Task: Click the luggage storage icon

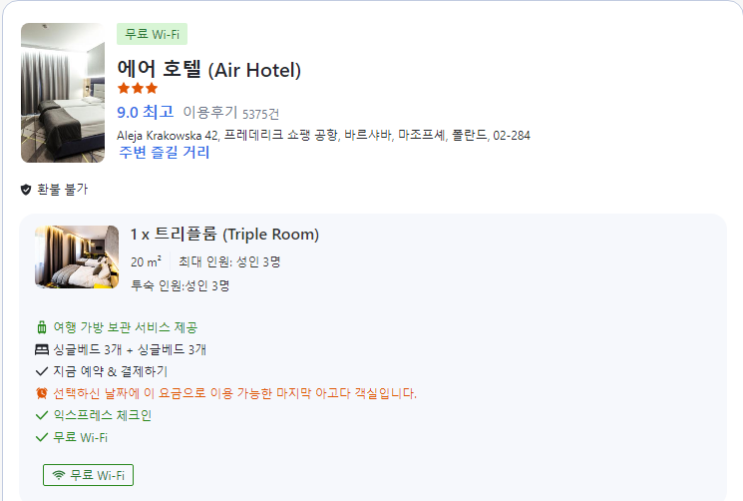Action: click(x=41, y=327)
